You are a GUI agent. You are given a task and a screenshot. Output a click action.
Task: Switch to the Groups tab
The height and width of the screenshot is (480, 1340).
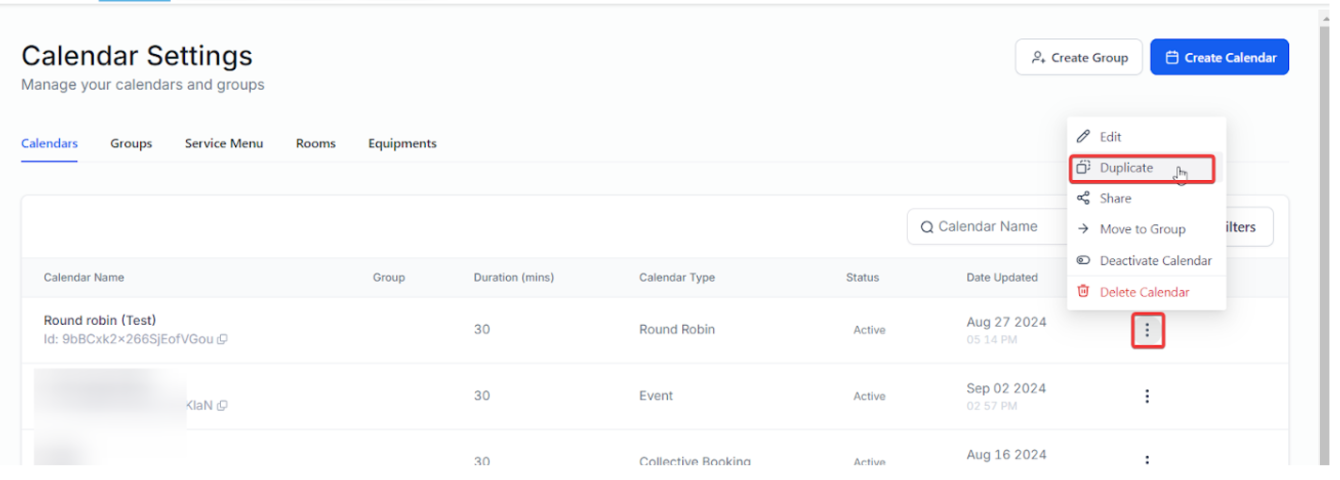click(131, 143)
